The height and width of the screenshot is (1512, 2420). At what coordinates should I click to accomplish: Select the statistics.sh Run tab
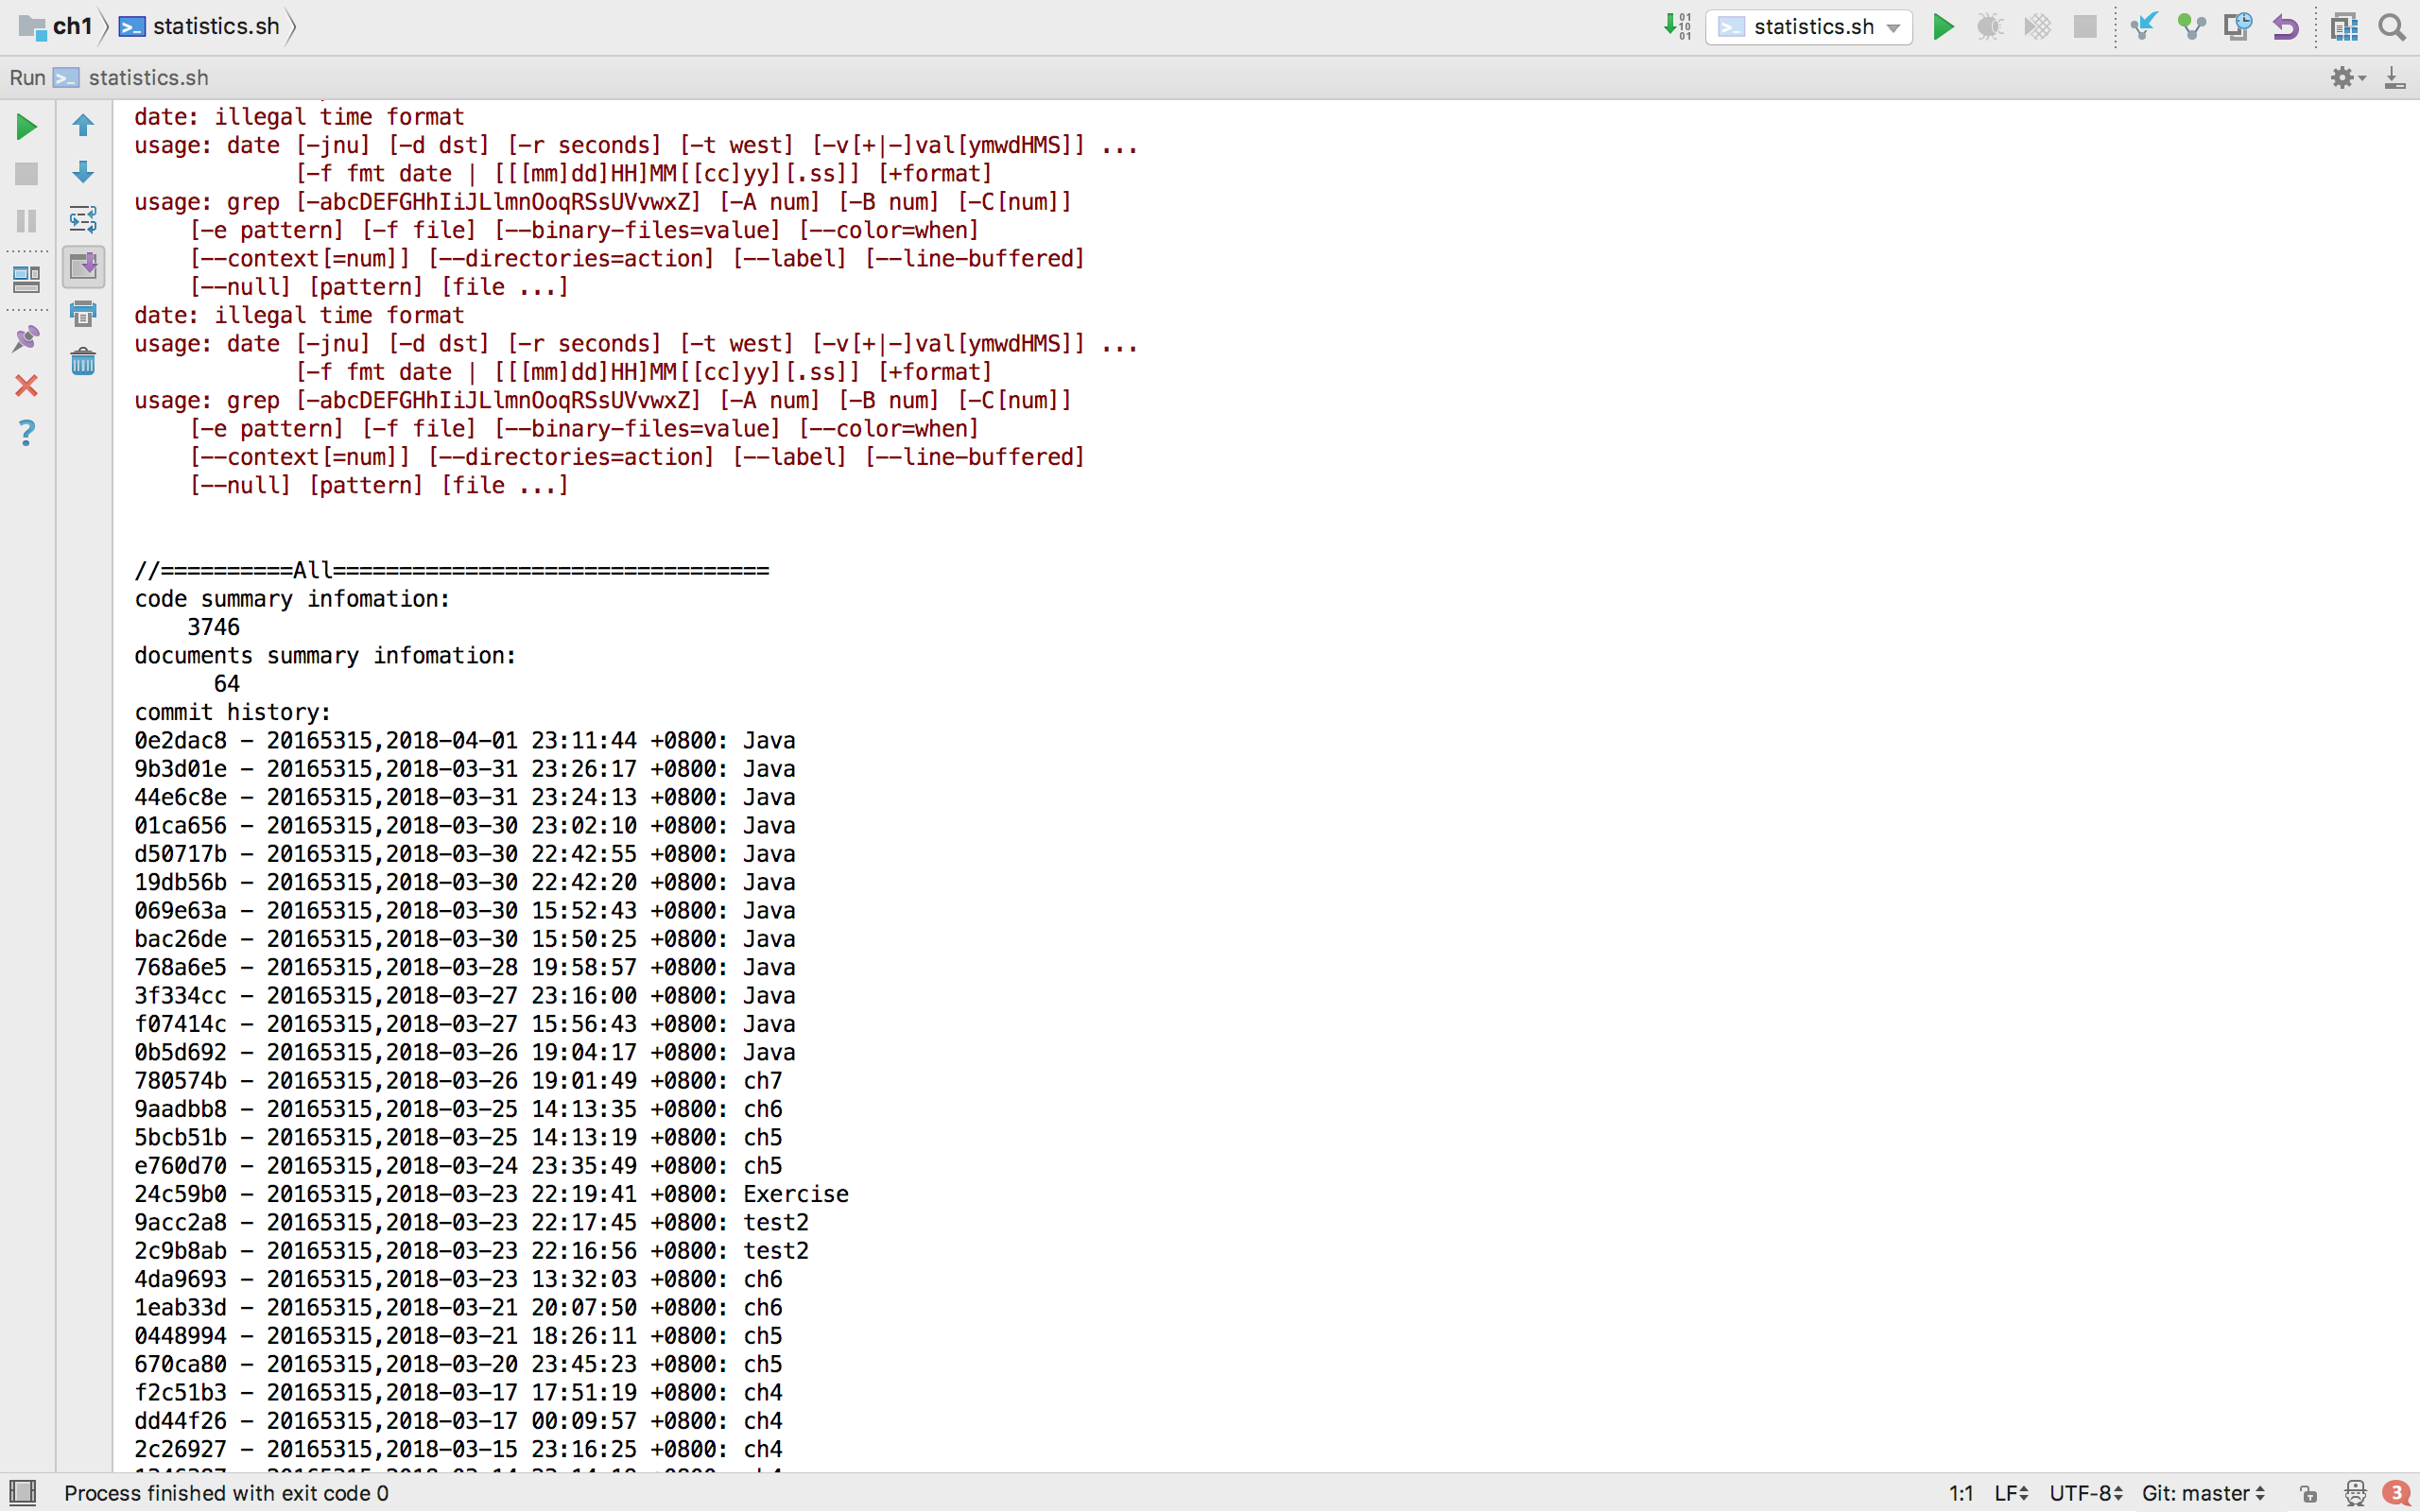coord(130,77)
